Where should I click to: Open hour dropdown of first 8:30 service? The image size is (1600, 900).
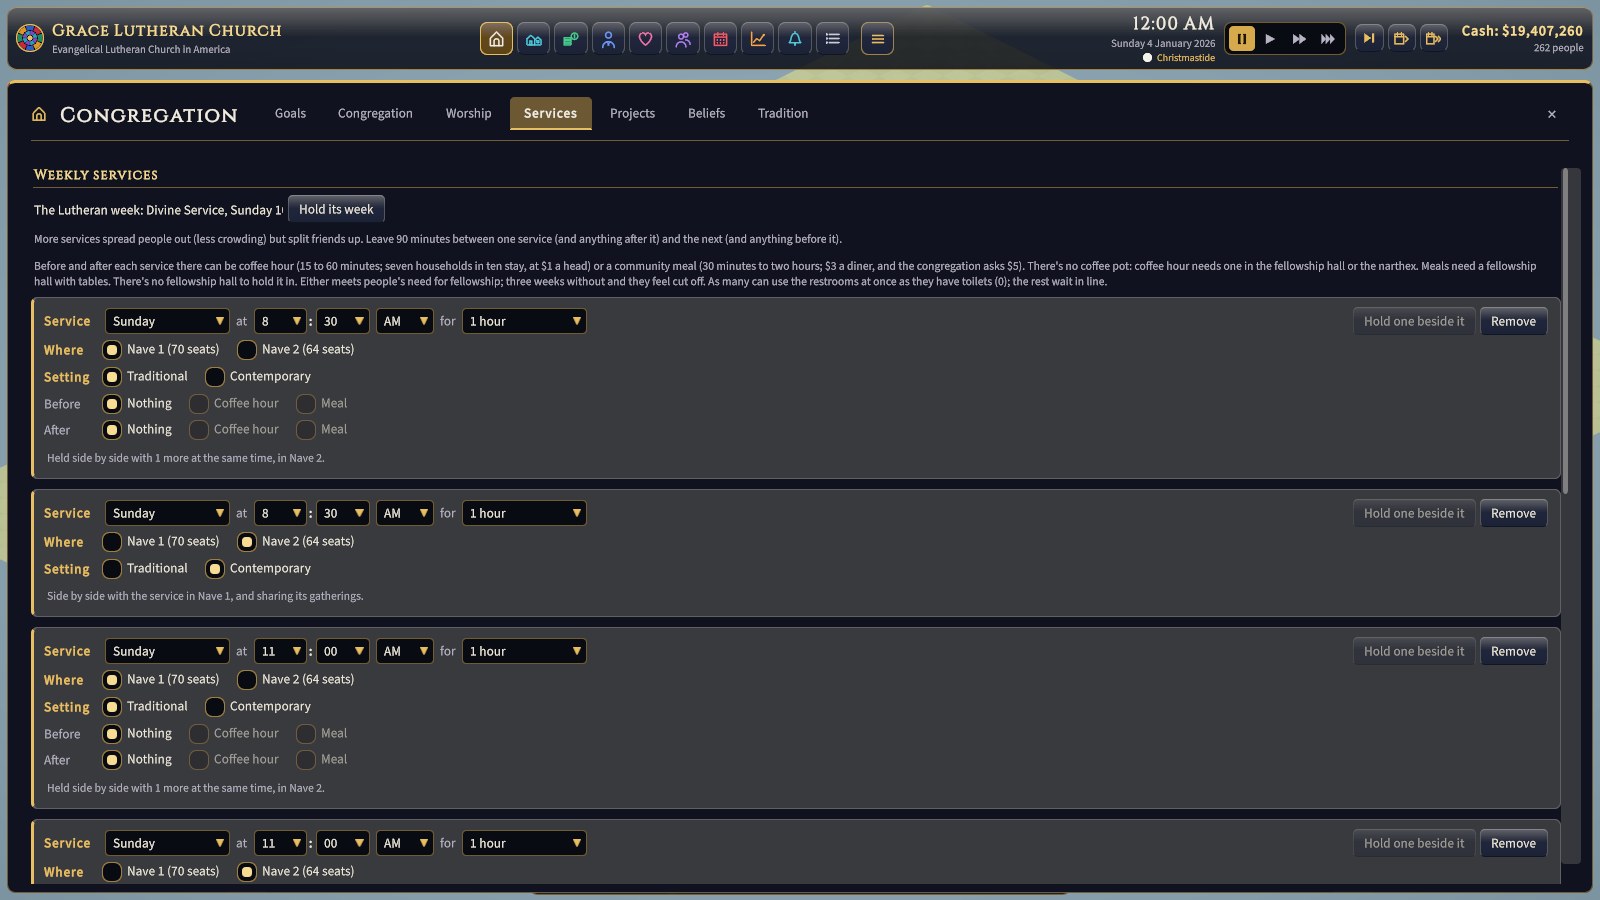pyautogui.click(x=280, y=321)
